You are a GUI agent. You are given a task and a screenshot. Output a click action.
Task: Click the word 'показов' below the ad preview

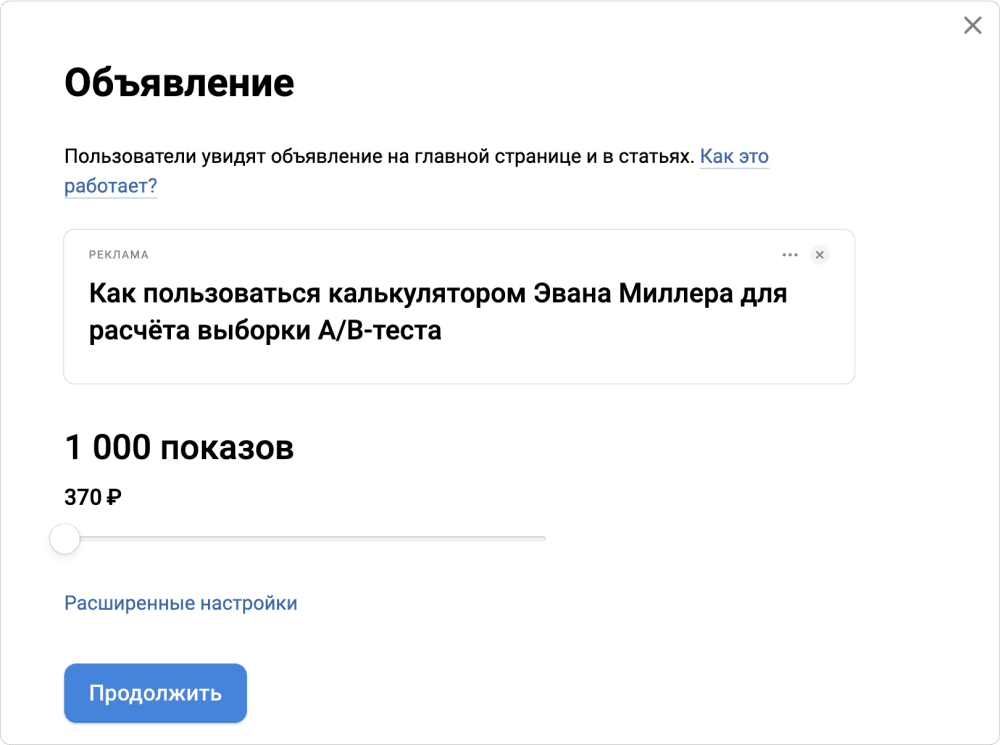226,447
